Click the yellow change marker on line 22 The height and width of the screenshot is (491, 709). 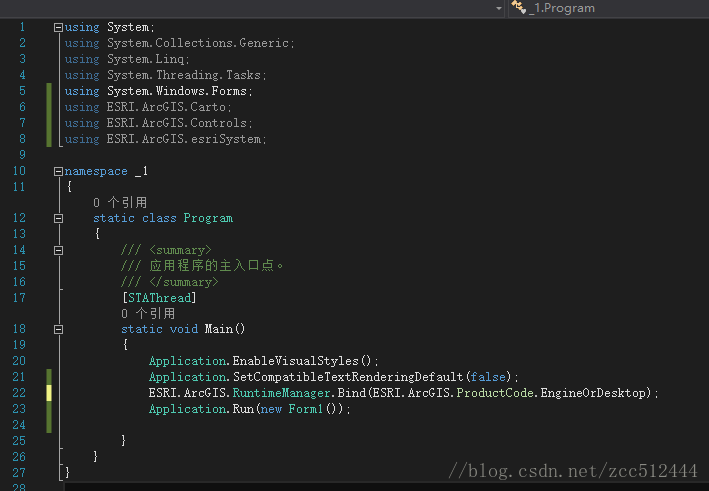click(x=49, y=392)
